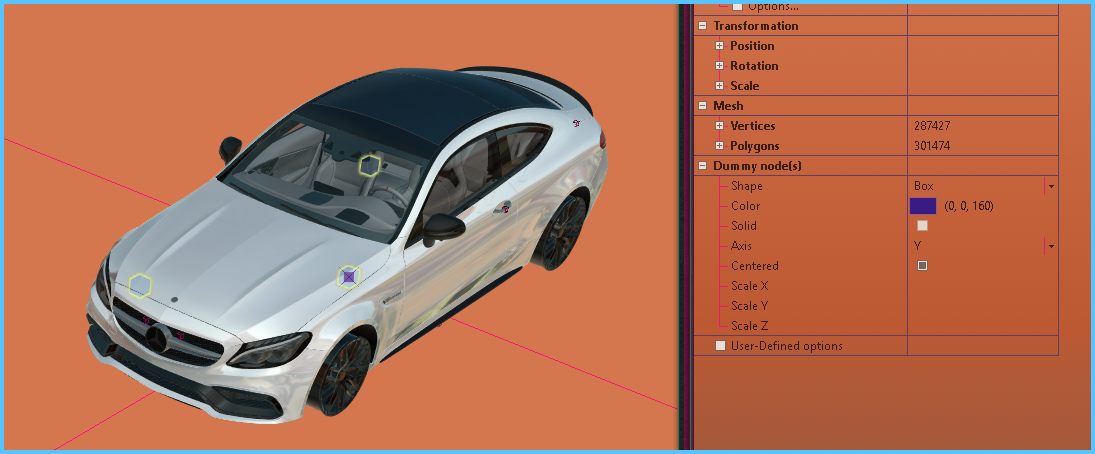
Task: Select the hexagon dummy node on front-left hood
Action: tap(140, 286)
